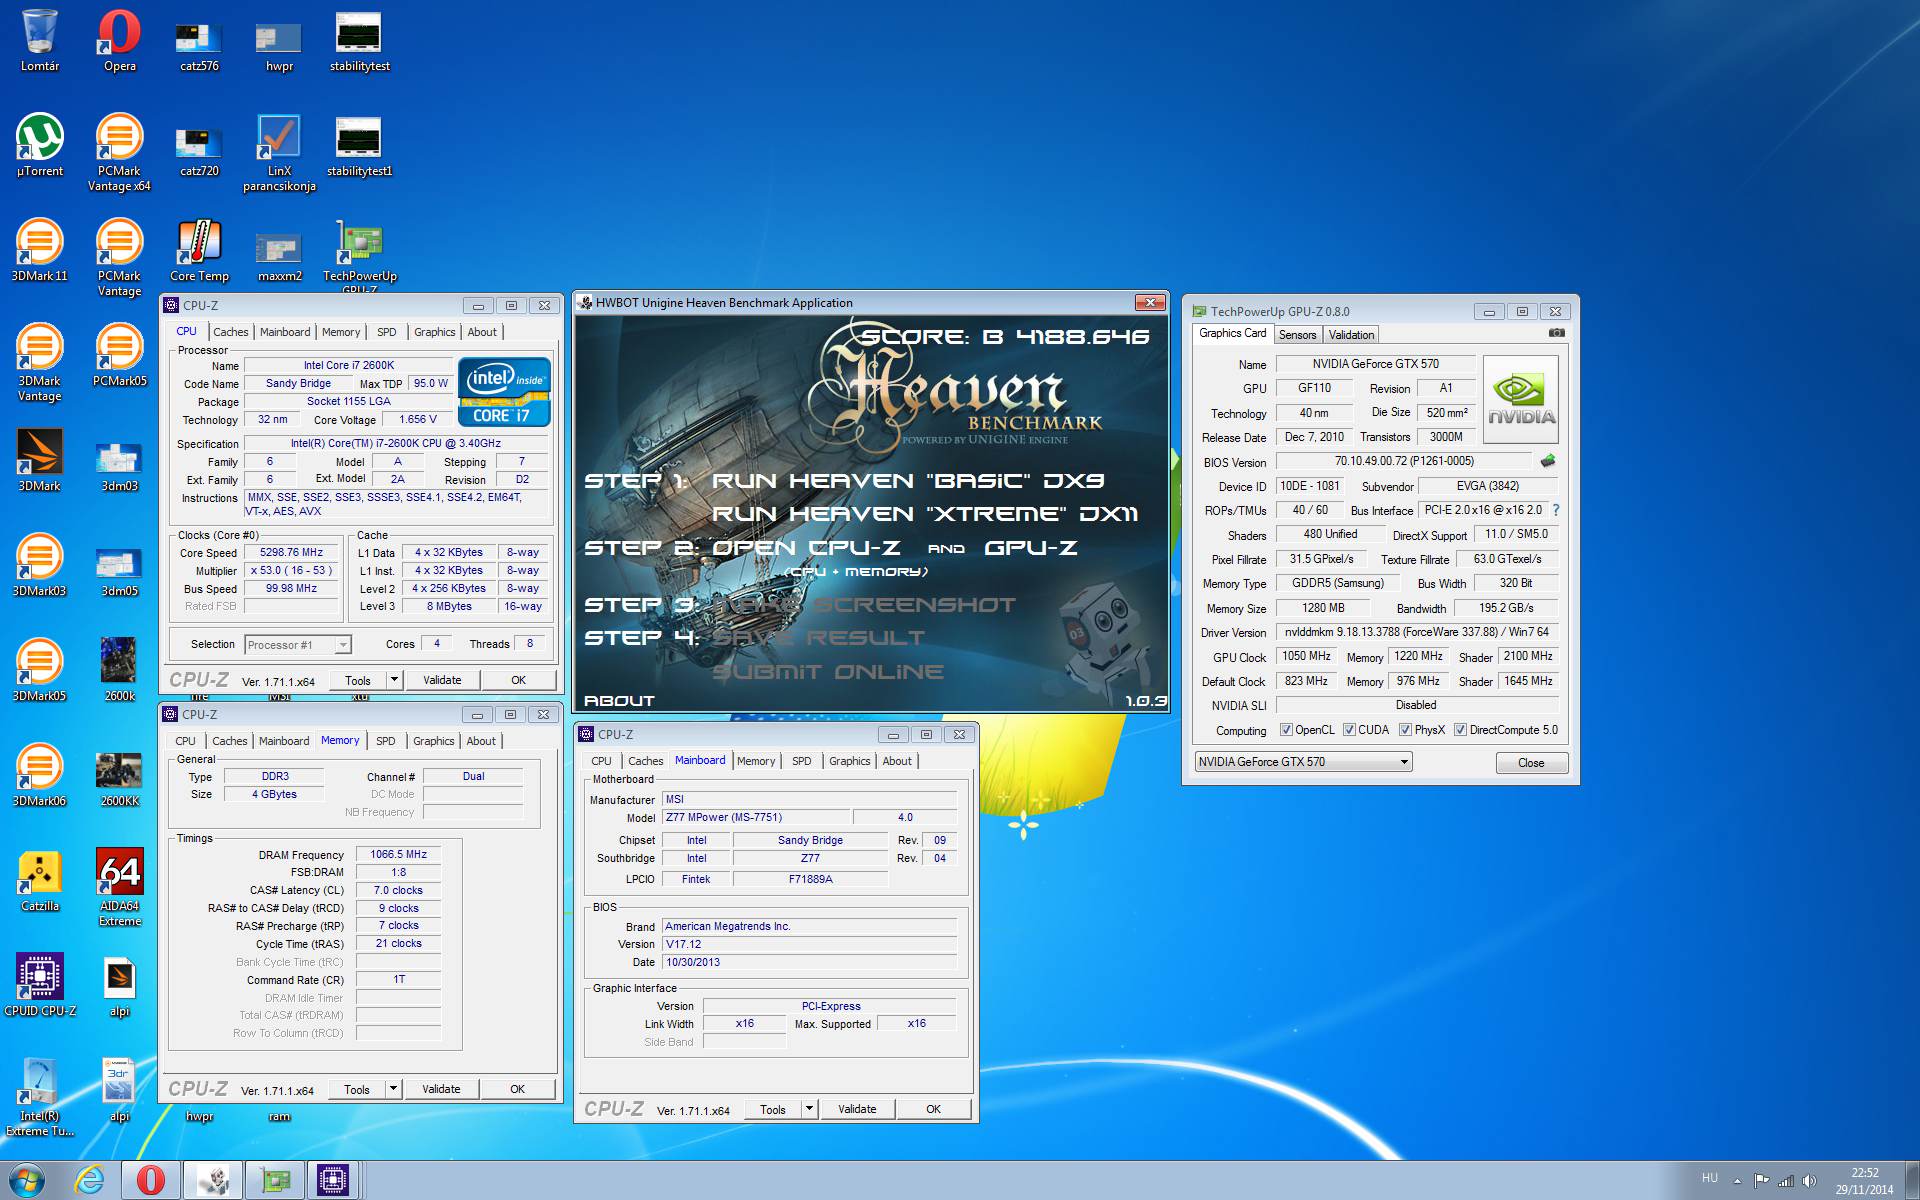The image size is (1920, 1200).
Task: Click Run Heaven "Basic" DX9
Action: coord(908,481)
